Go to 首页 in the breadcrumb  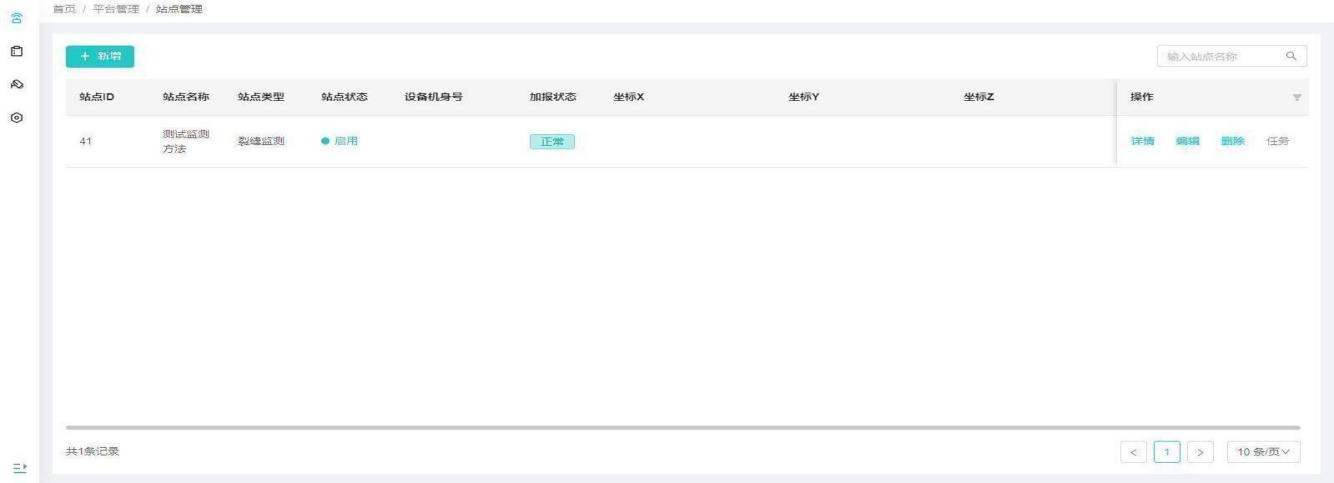pyautogui.click(x=65, y=9)
